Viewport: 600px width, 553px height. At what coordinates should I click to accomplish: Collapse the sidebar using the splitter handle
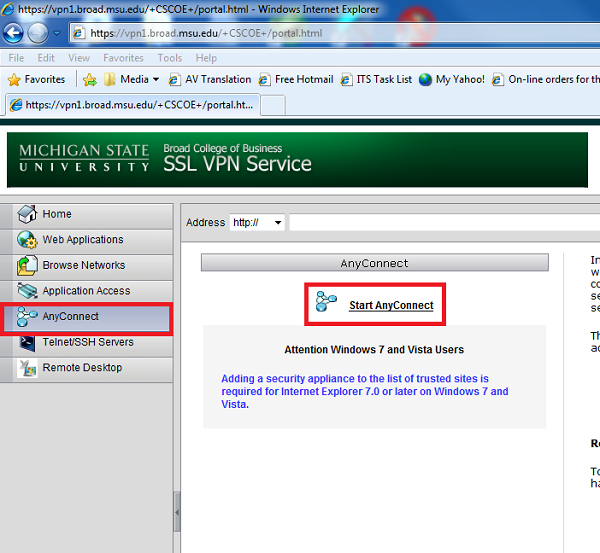(177, 512)
